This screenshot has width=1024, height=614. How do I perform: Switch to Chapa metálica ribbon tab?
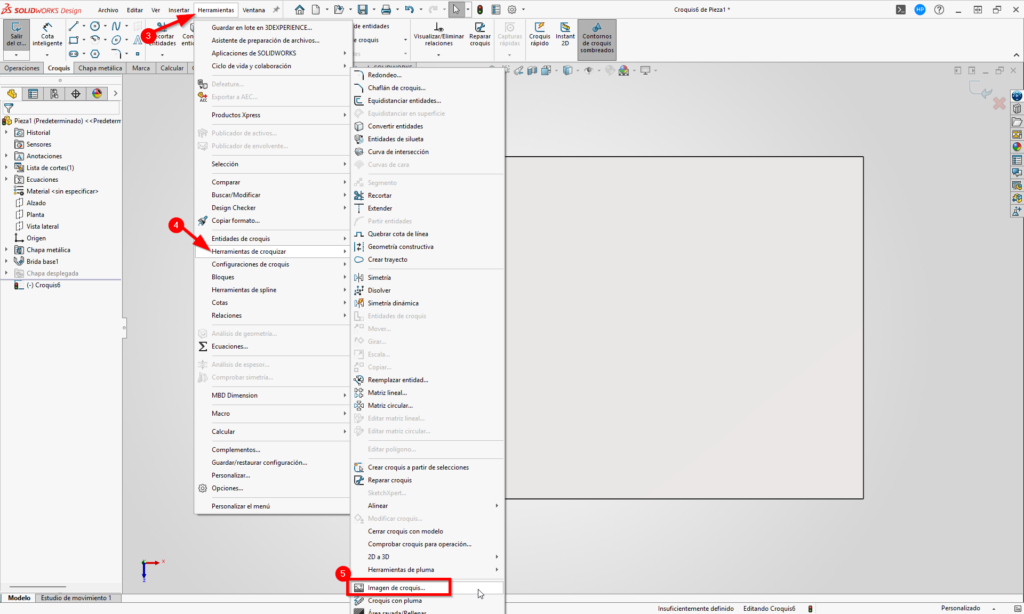coord(100,68)
